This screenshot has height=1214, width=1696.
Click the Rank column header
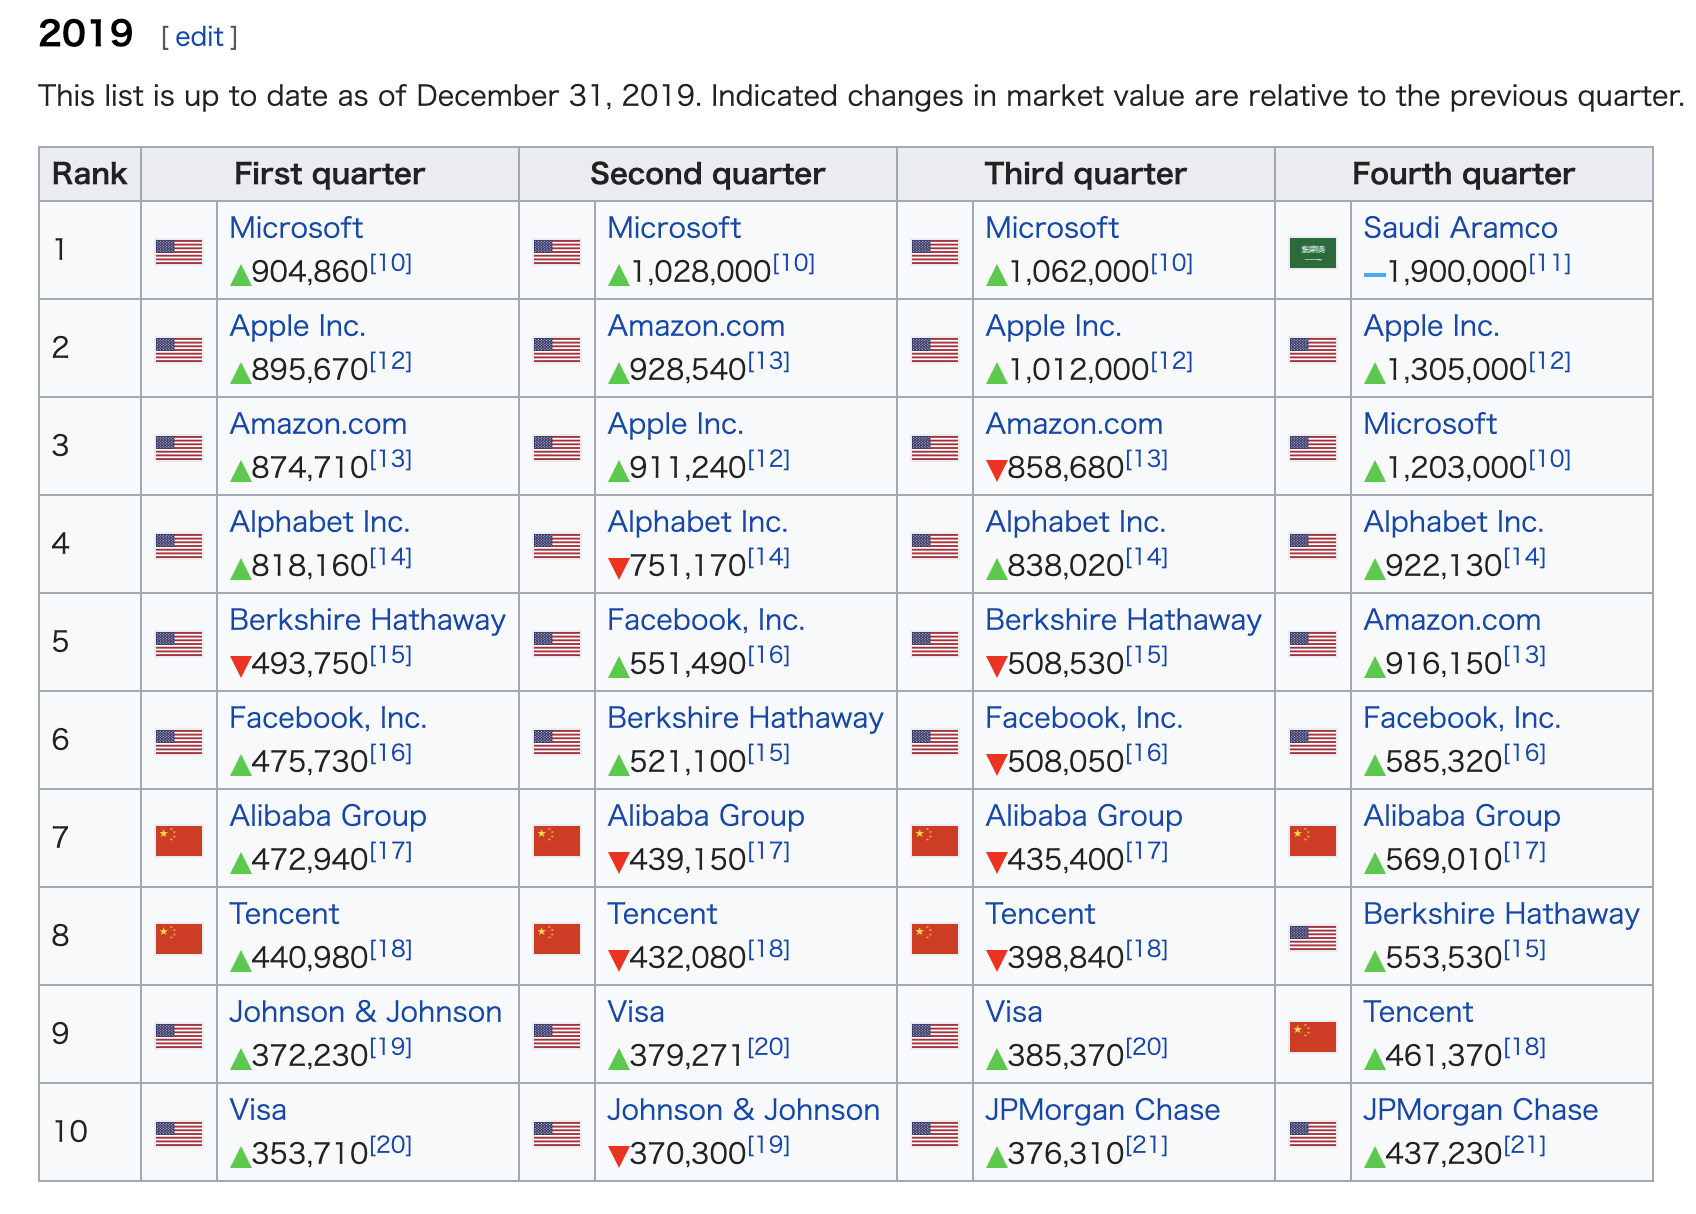click(x=90, y=174)
